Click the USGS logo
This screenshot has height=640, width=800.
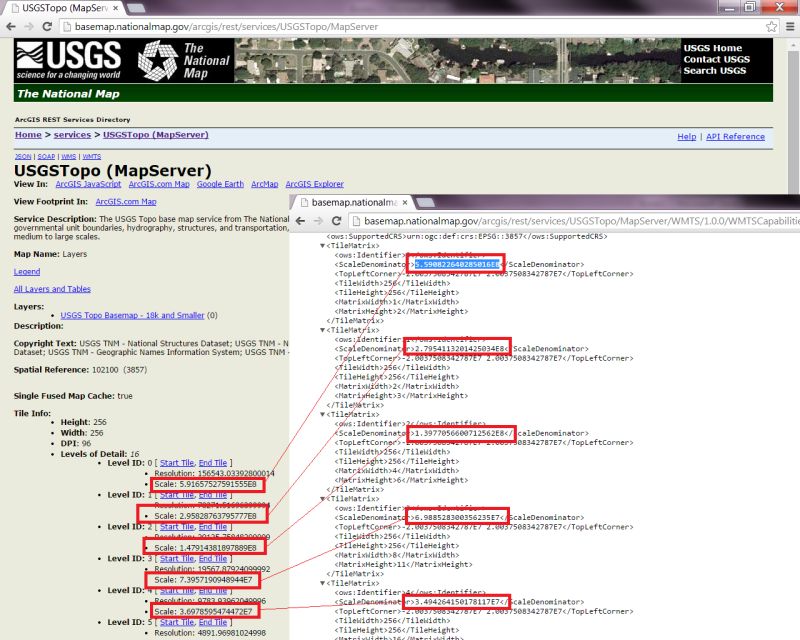(x=68, y=60)
